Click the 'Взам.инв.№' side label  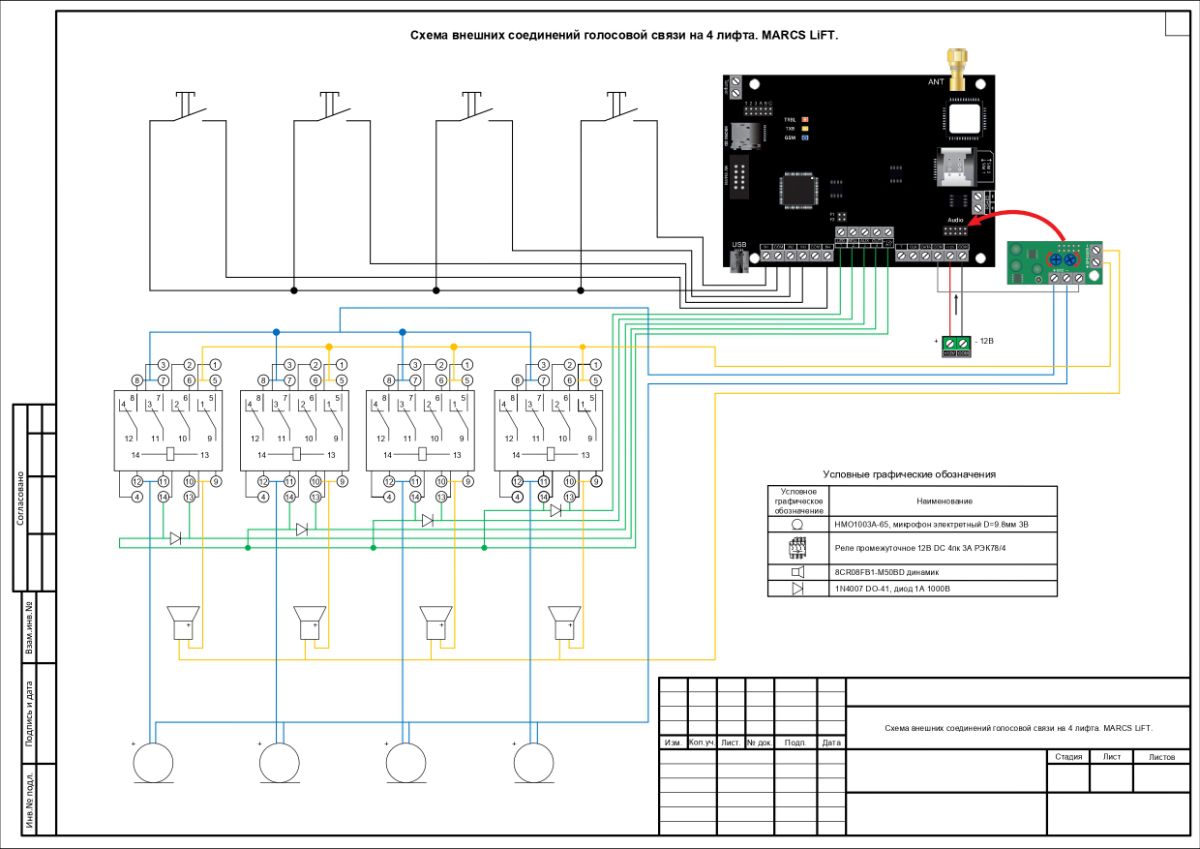[x=29, y=628]
